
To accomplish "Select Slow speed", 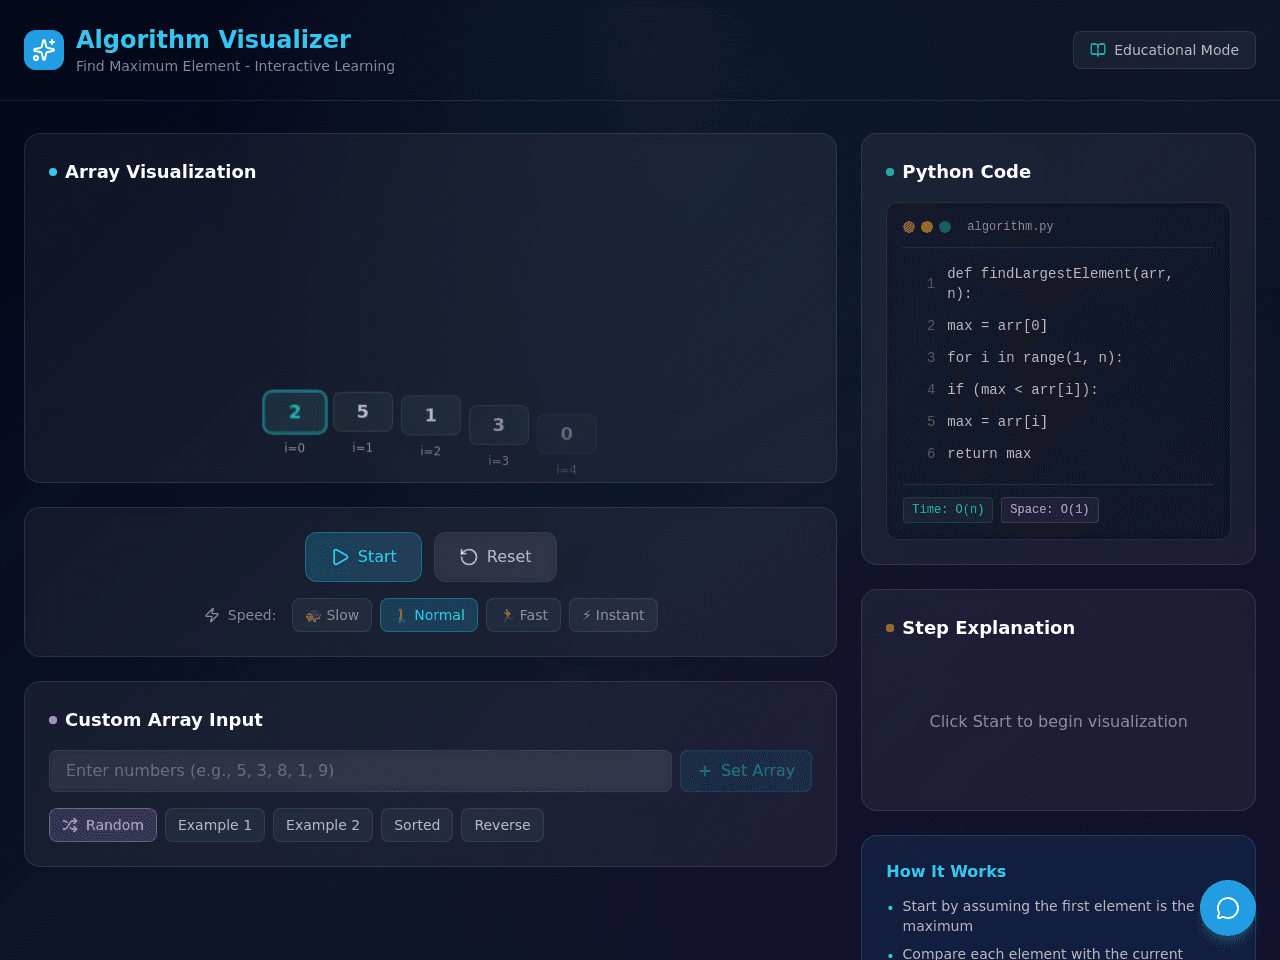I will [x=332, y=615].
